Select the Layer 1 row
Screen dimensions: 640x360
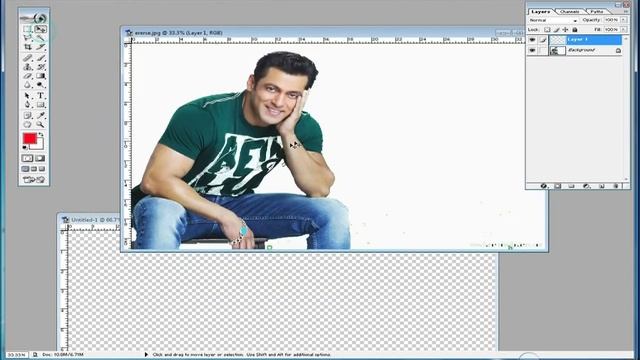click(575, 40)
